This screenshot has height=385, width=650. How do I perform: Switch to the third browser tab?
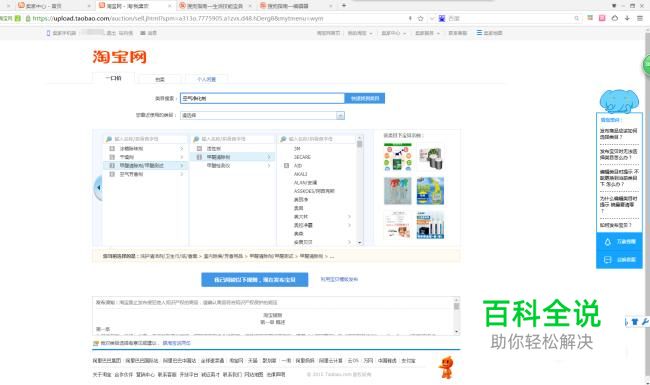[216, 6]
